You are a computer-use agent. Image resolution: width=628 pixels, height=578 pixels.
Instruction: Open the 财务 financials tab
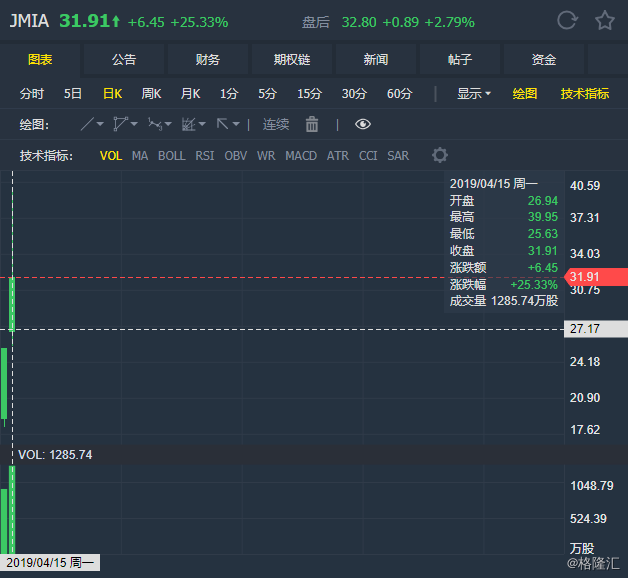208,59
